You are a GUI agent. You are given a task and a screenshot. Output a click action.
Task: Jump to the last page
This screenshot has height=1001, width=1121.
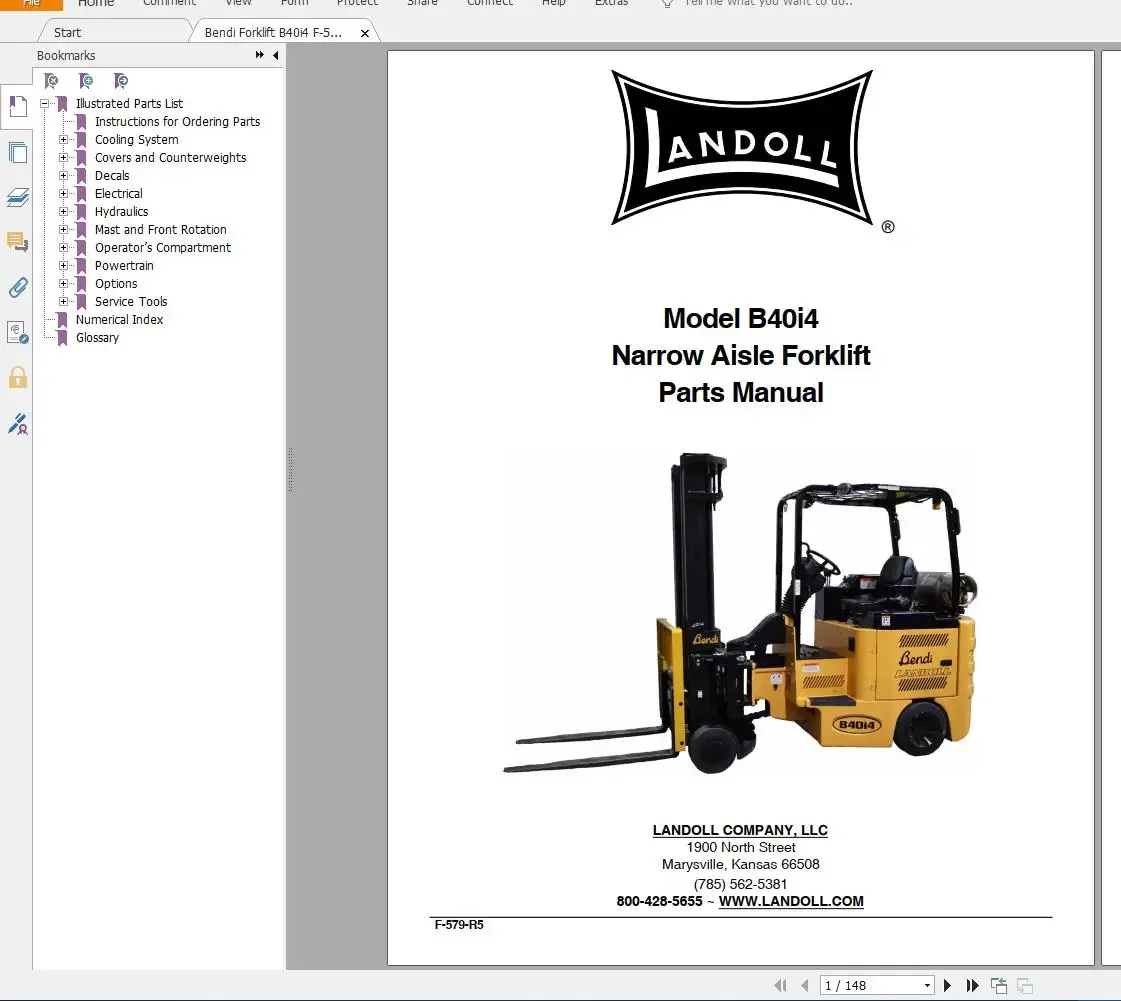pos(972,986)
